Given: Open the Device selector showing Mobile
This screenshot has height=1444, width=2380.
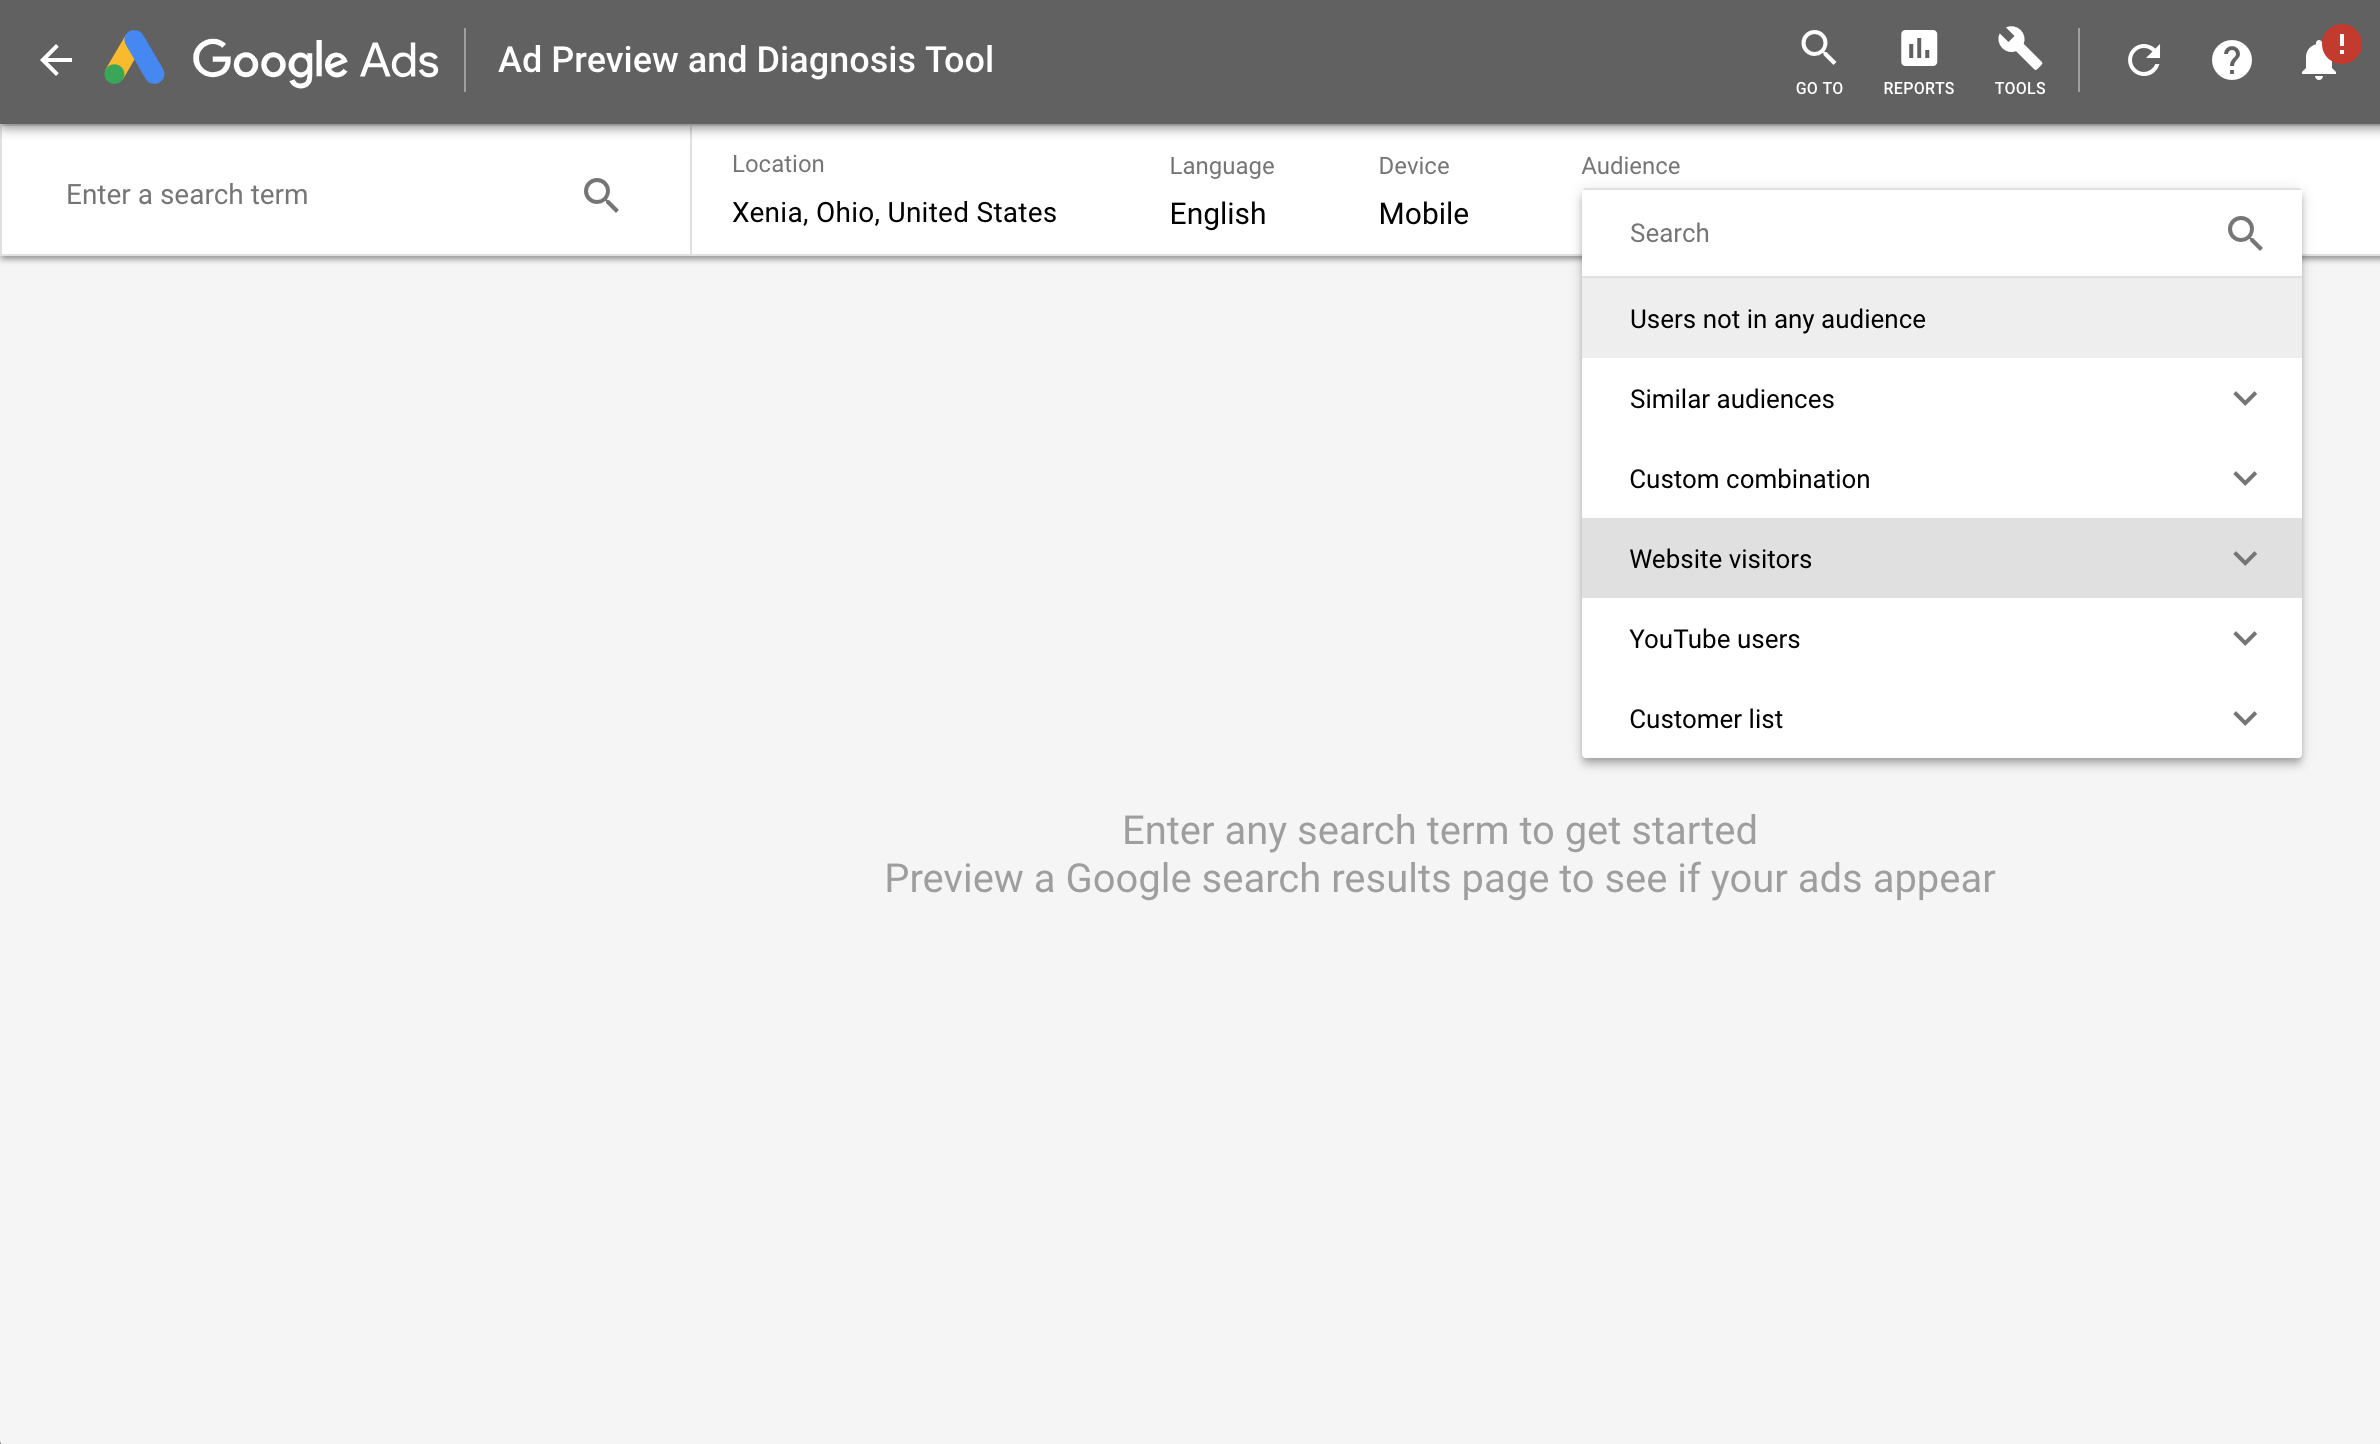Looking at the screenshot, I should 1423,213.
